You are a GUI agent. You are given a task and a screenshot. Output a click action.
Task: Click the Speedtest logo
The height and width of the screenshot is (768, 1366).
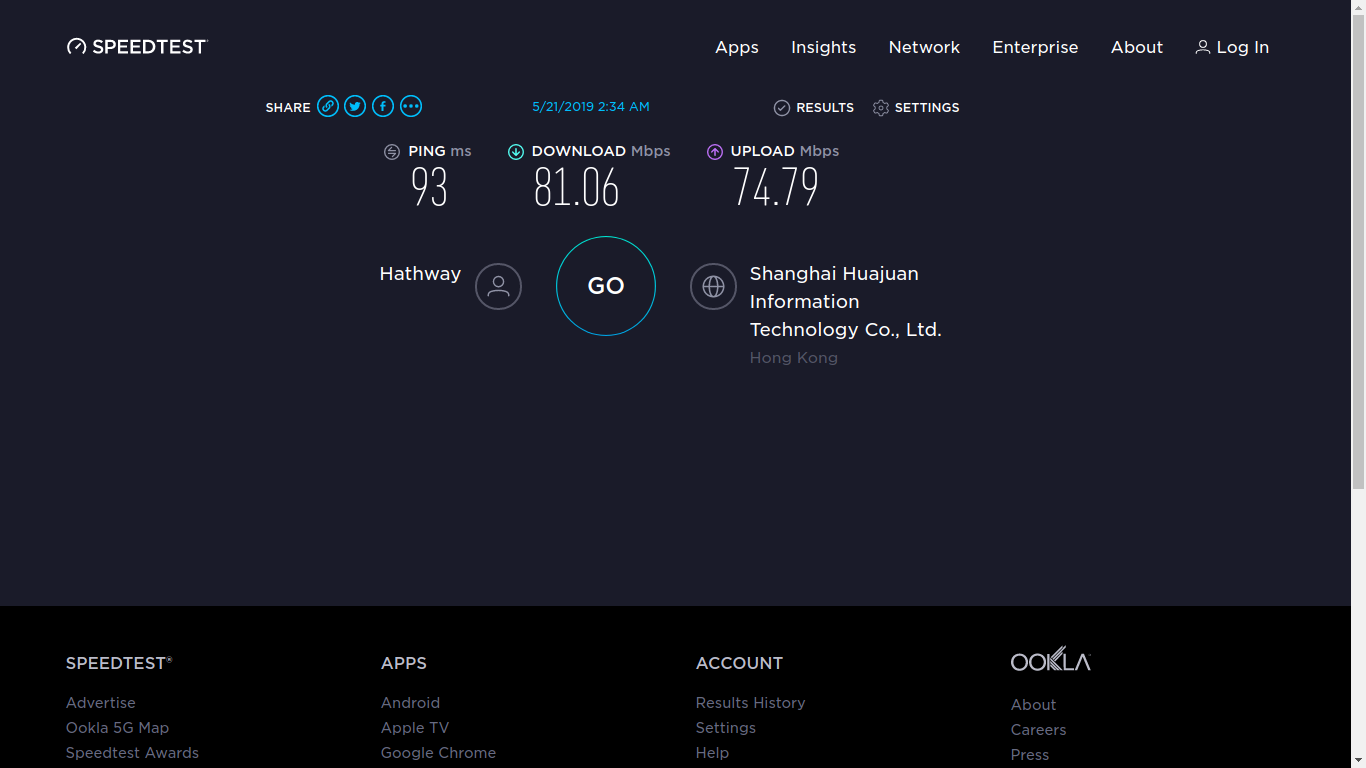point(137,47)
